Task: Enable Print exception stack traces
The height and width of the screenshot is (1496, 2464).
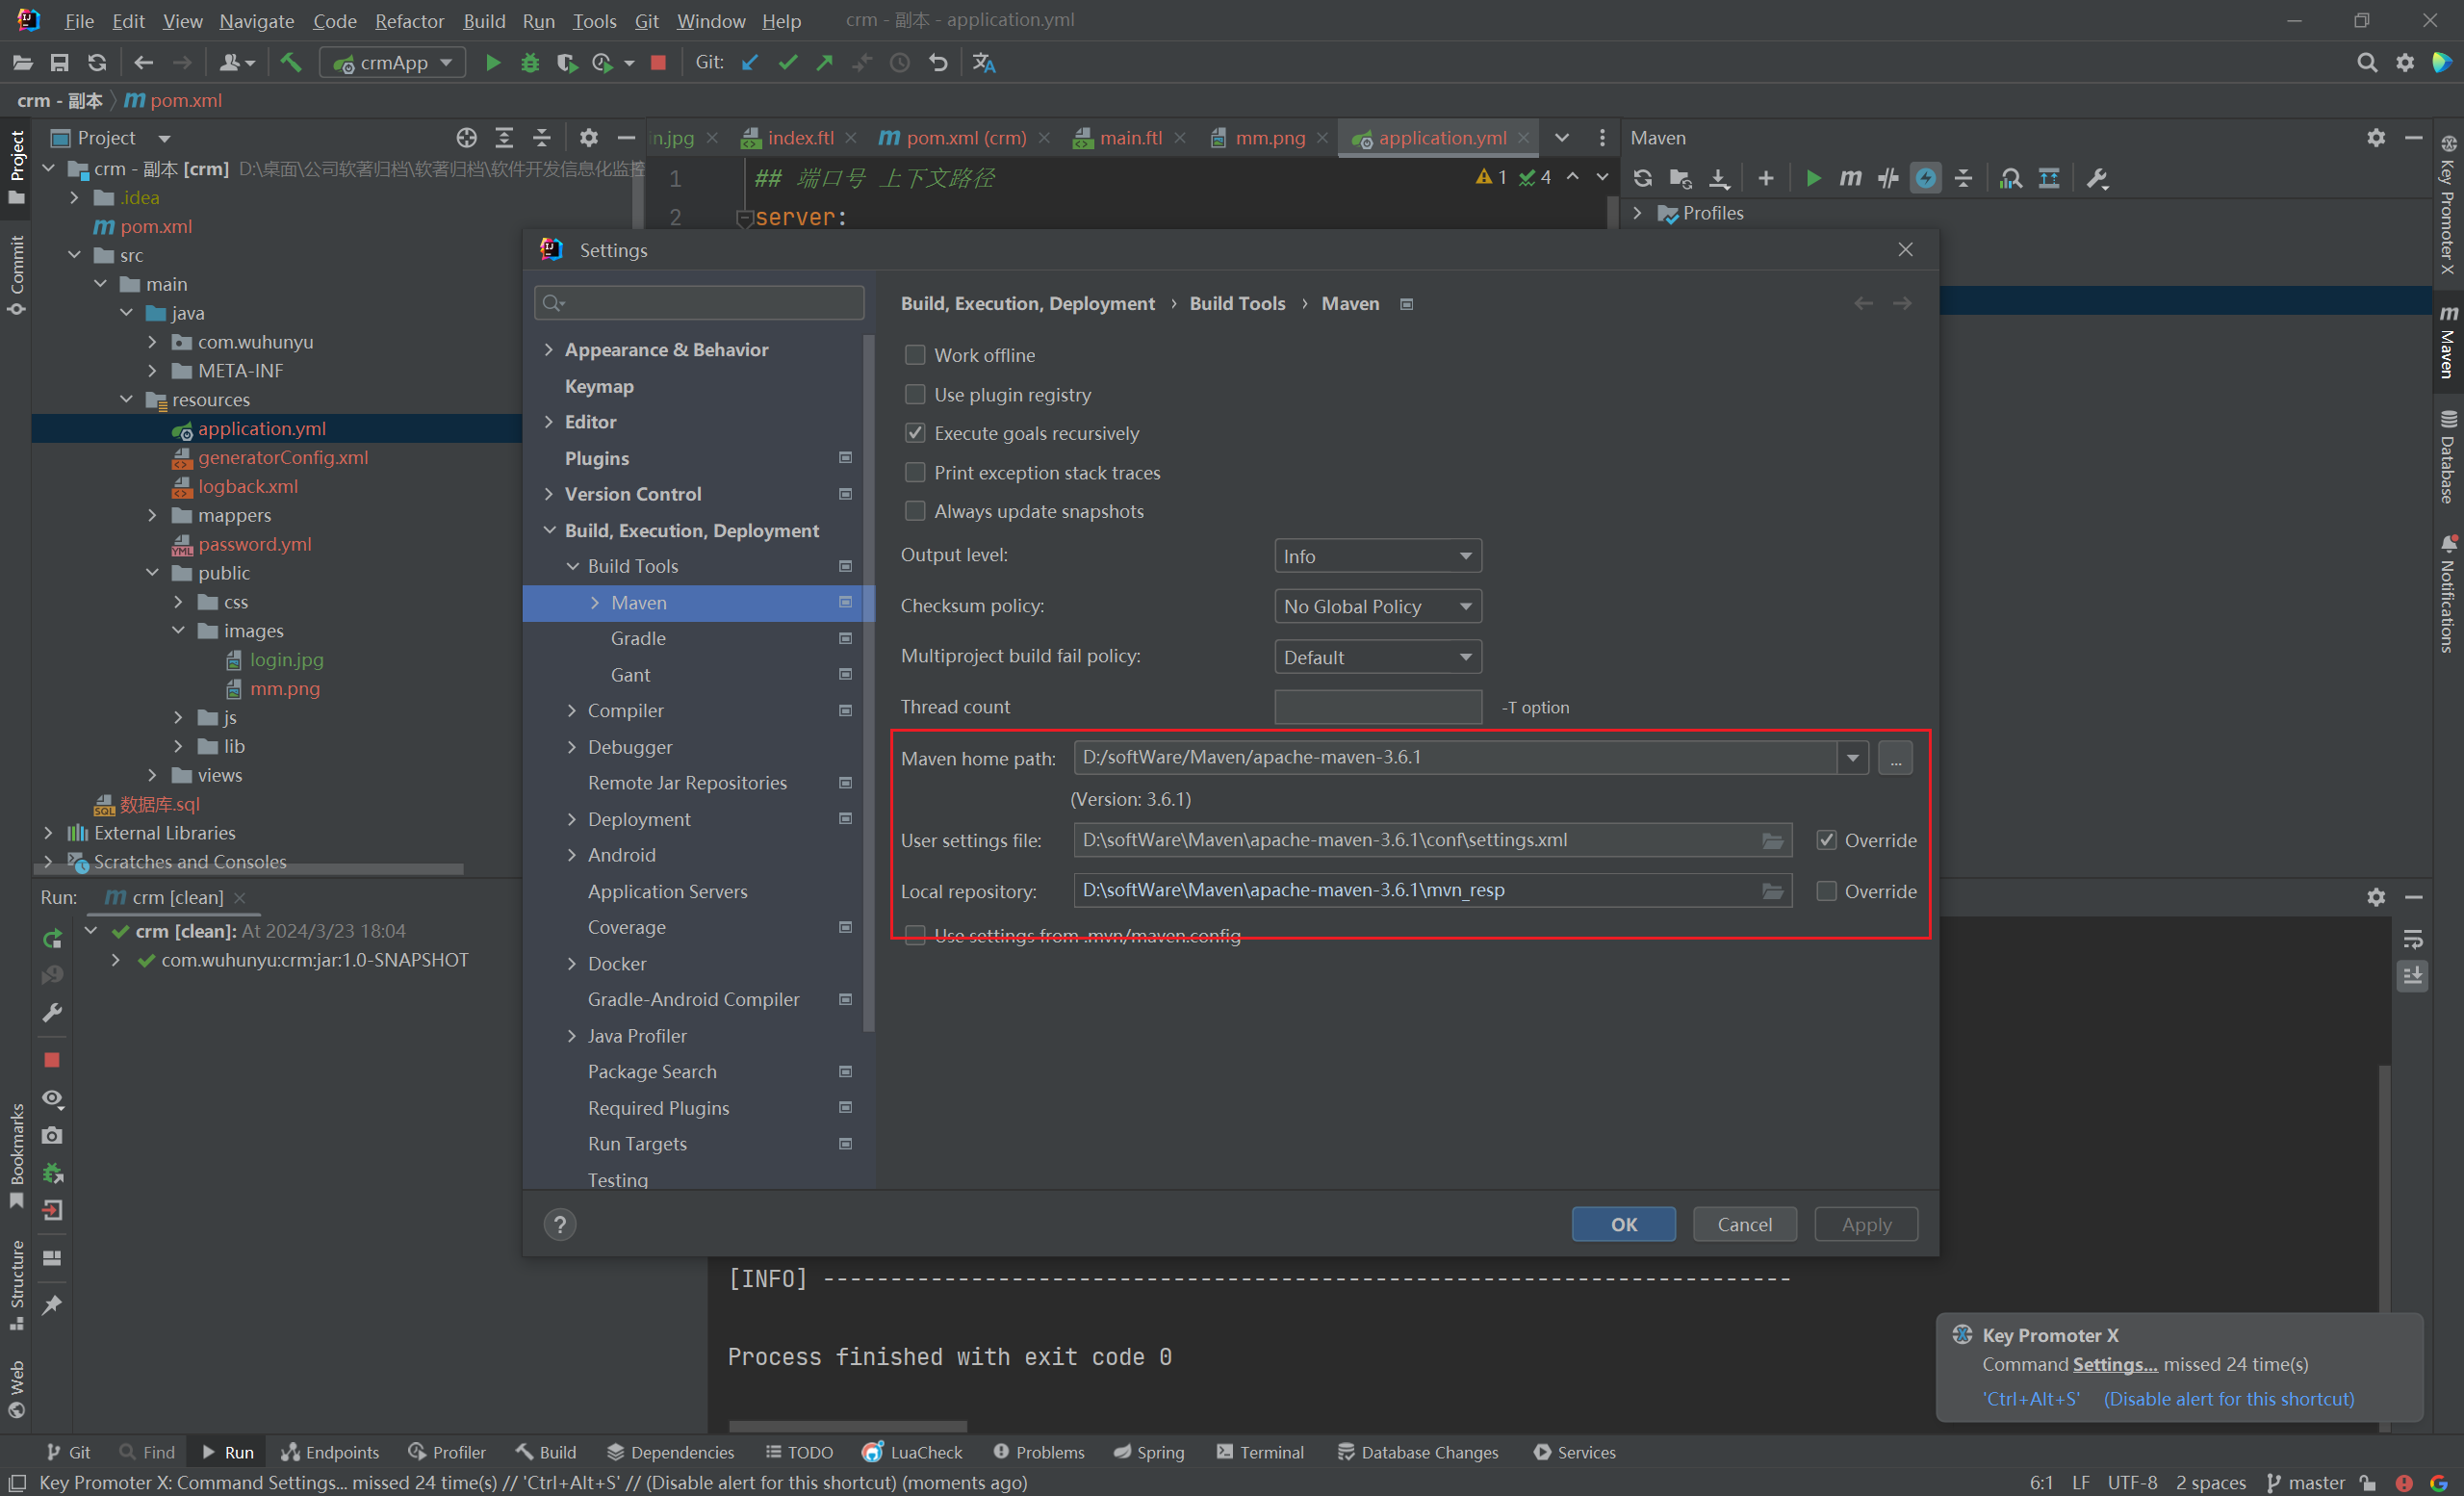Action: pyautogui.click(x=914, y=472)
